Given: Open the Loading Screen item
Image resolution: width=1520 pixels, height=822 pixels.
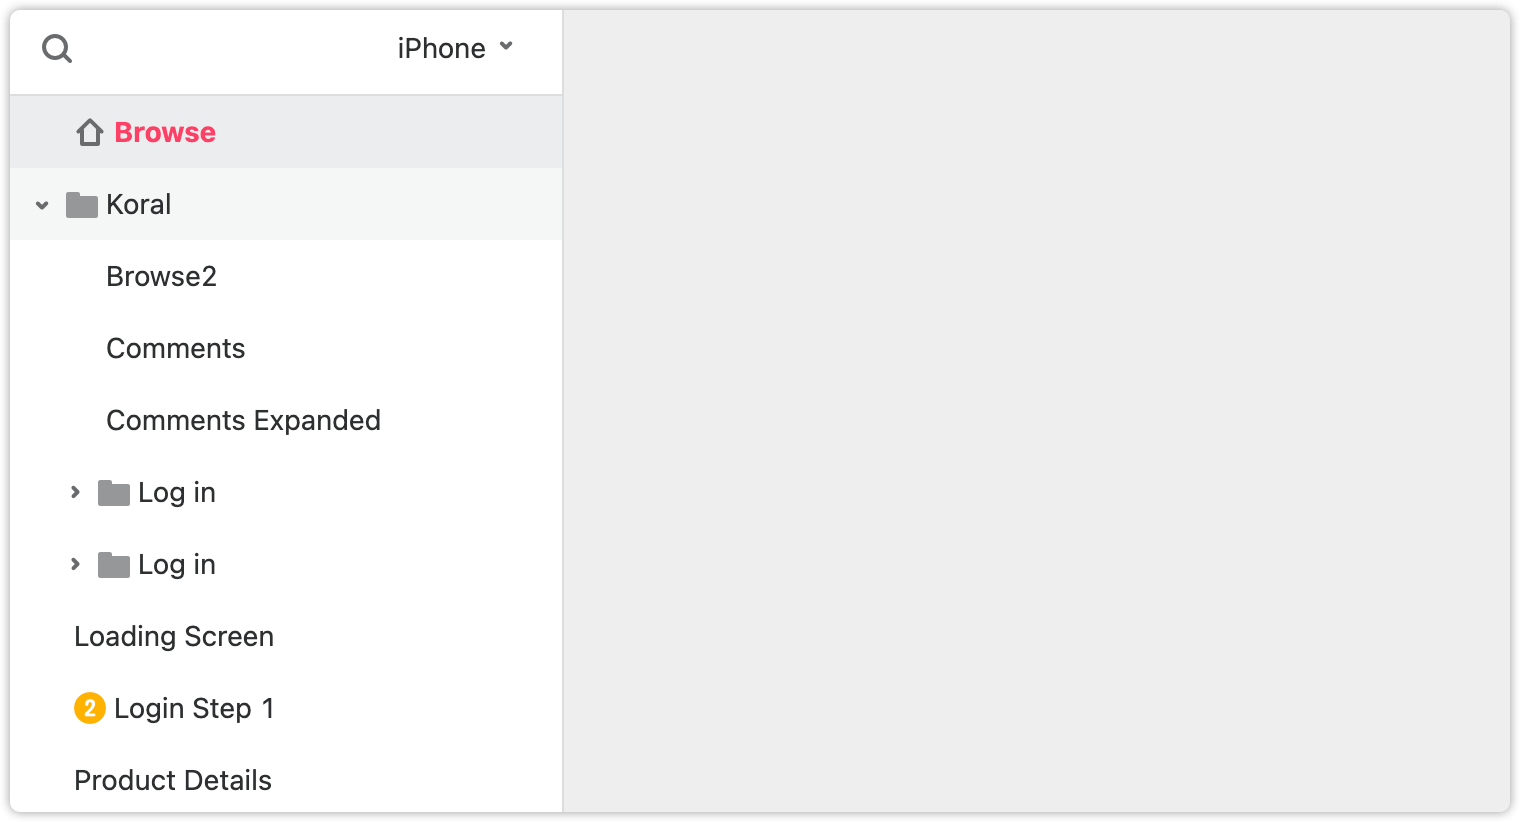Looking at the screenshot, I should [x=174, y=636].
